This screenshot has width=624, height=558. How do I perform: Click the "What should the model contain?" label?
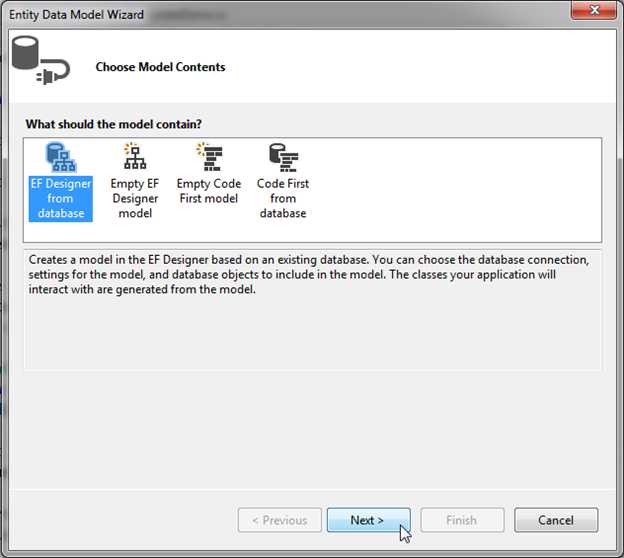coord(114,124)
